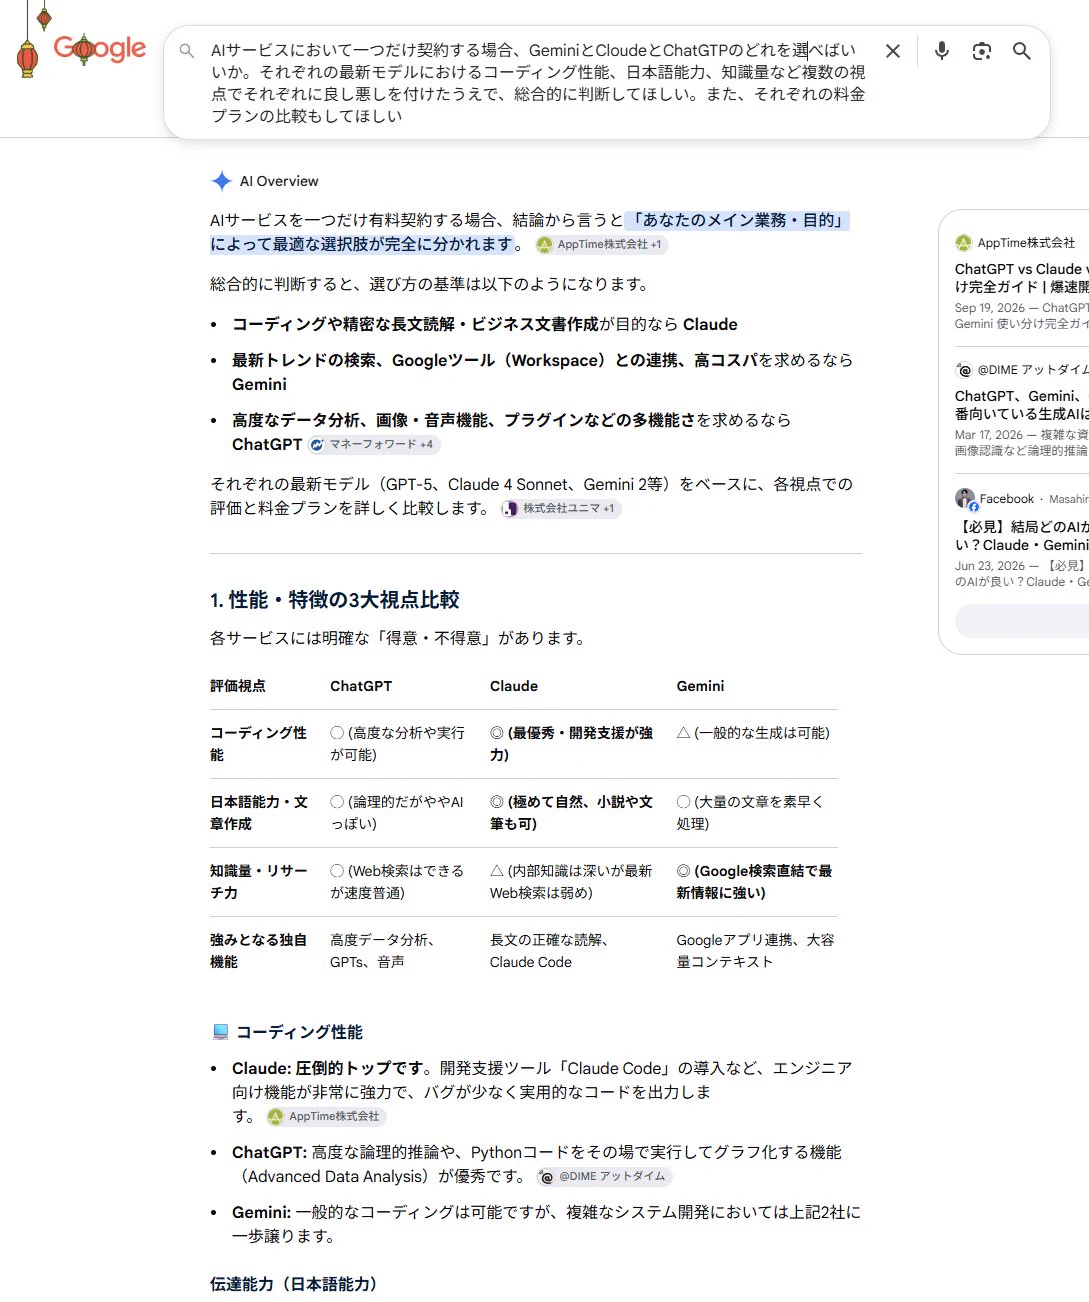Click the Facebook source avatar in the side panel
Image resolution: width=1089 pixels, height=1302 pixels.
click(965, 498)
